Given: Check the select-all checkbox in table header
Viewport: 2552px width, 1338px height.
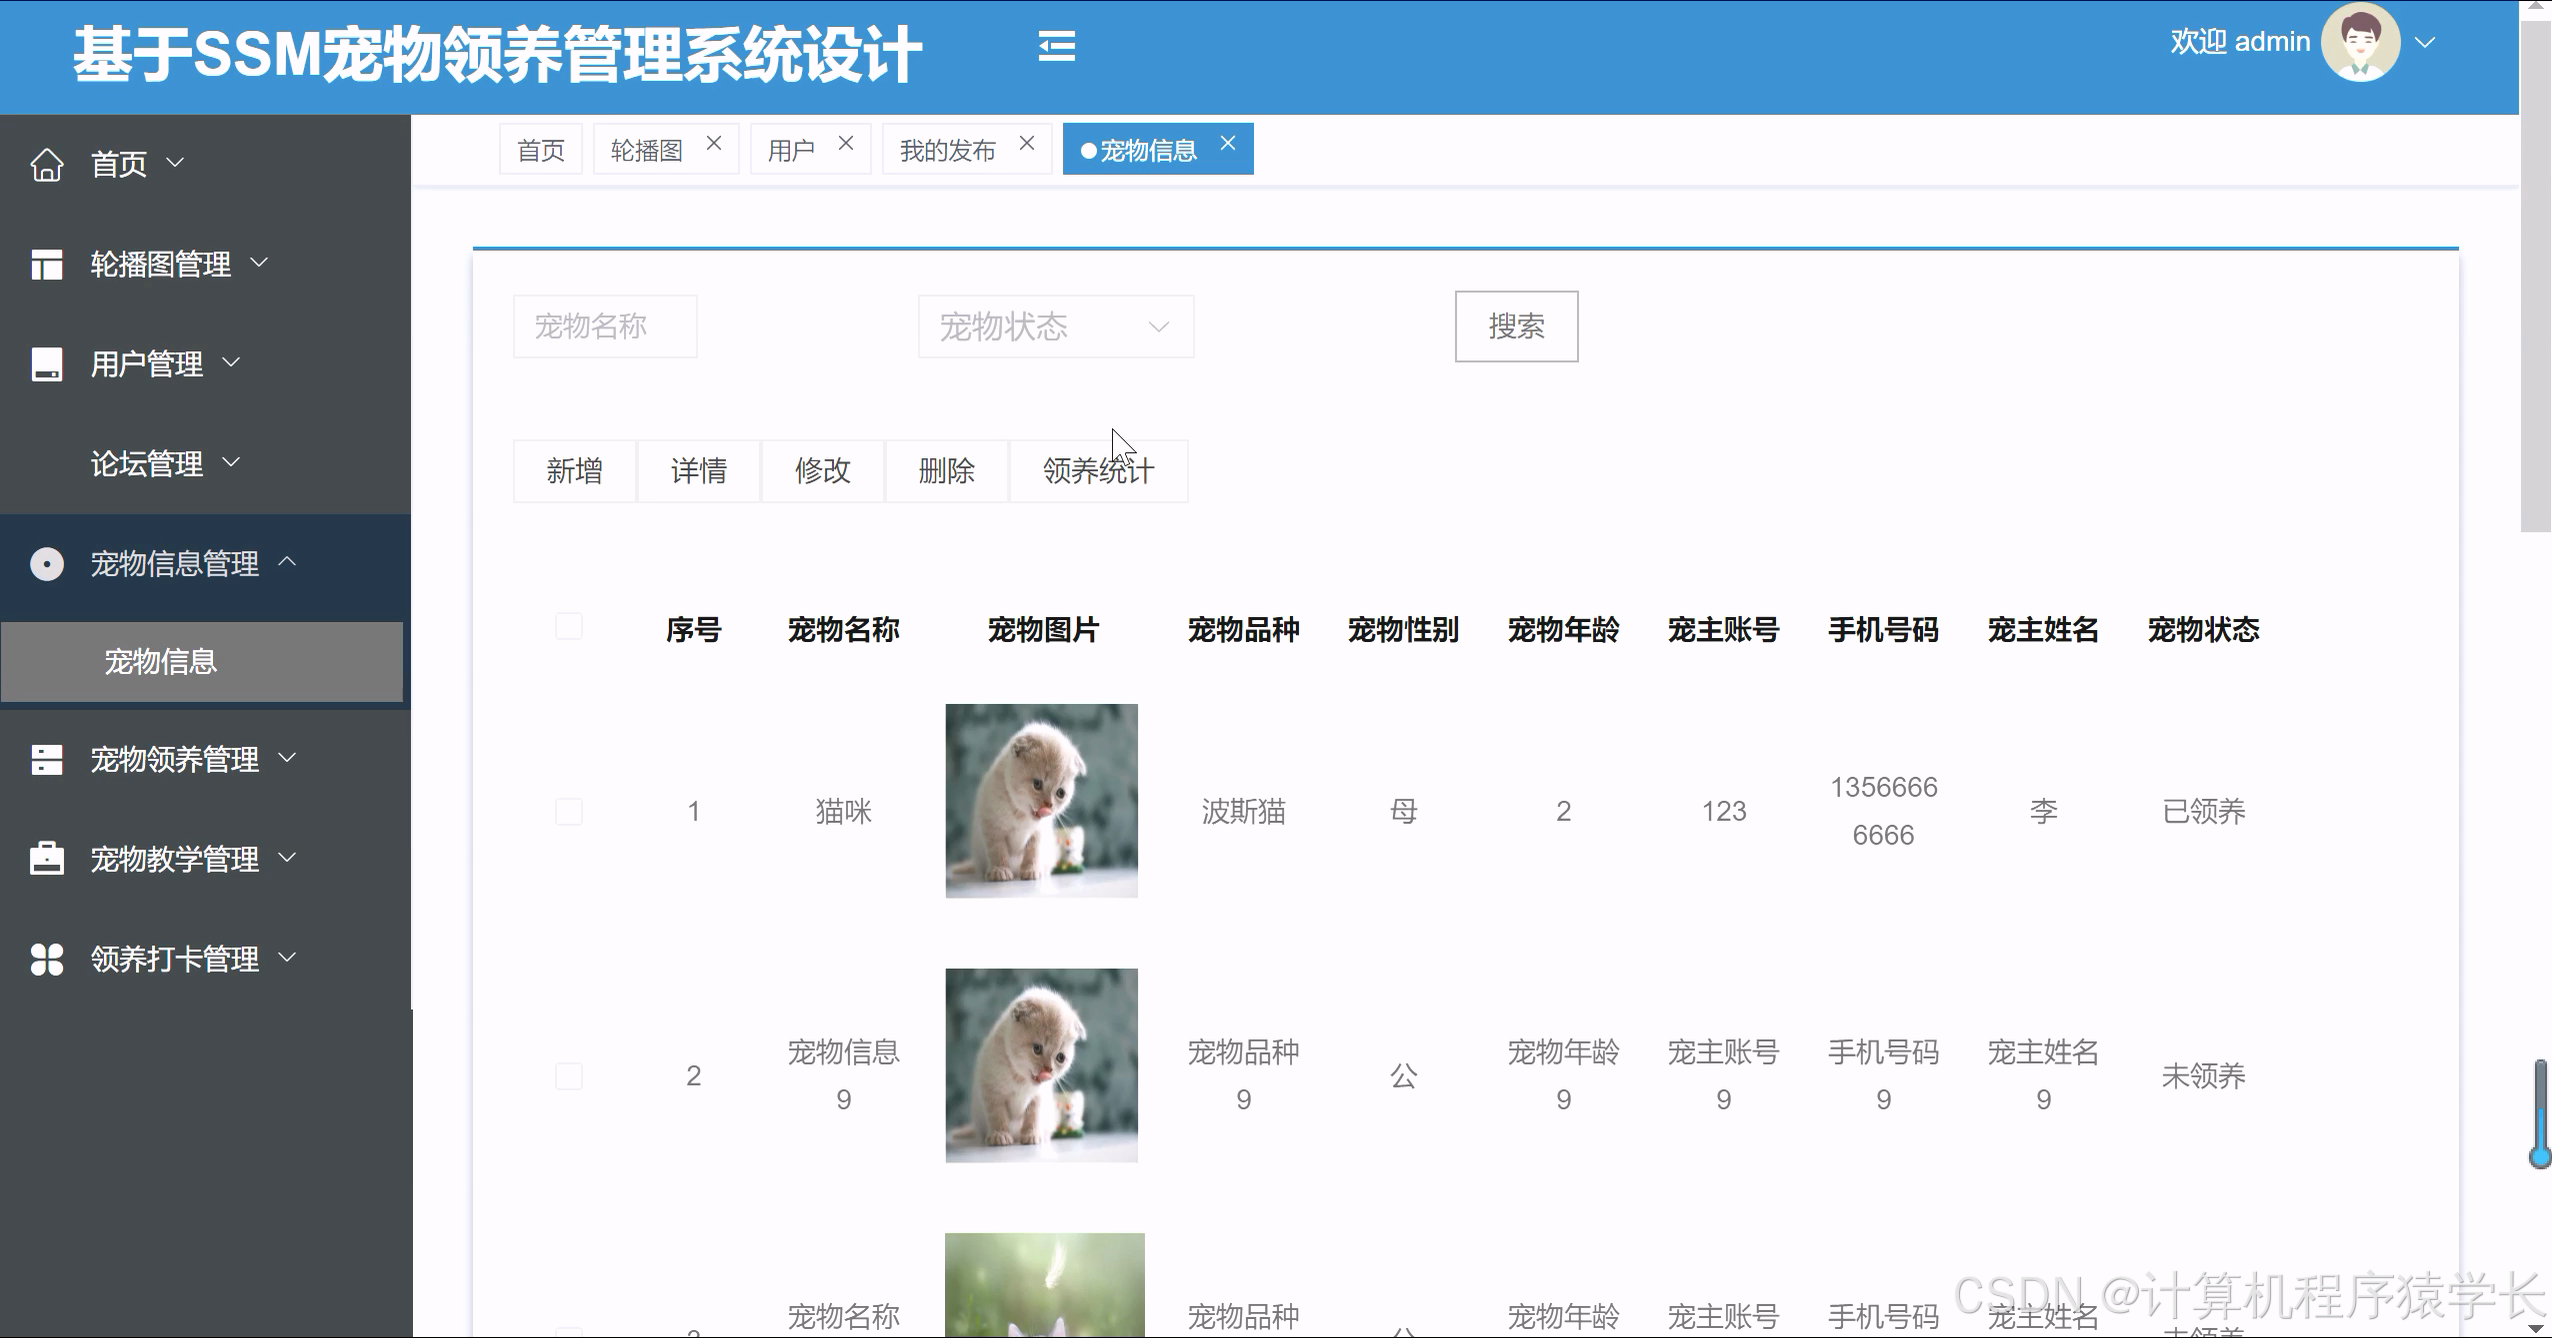Looking at the screenshot, I should (x=569, y=625).
